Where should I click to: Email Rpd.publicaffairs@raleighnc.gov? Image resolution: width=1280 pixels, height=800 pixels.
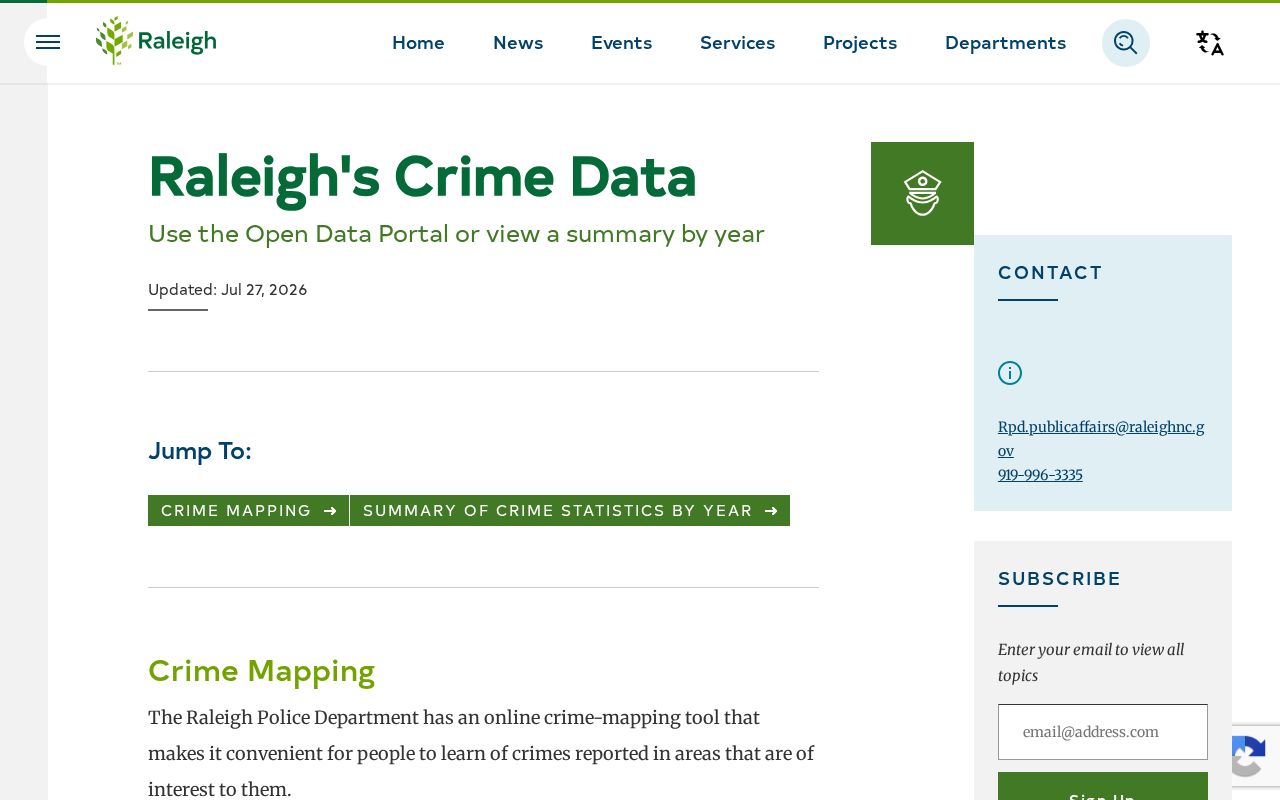pyautogui.click(x=1101, y=439)
